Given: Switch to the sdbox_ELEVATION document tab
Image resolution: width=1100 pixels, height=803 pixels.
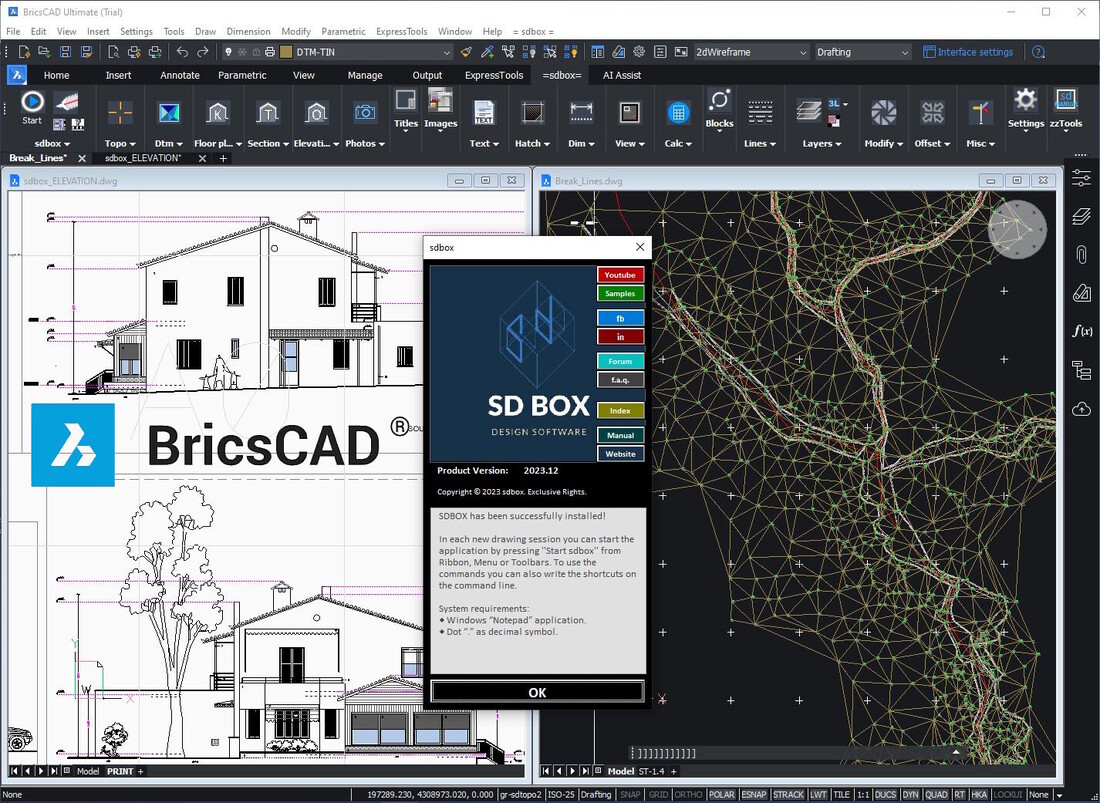Looking at the screenshot, I should 143,158.
